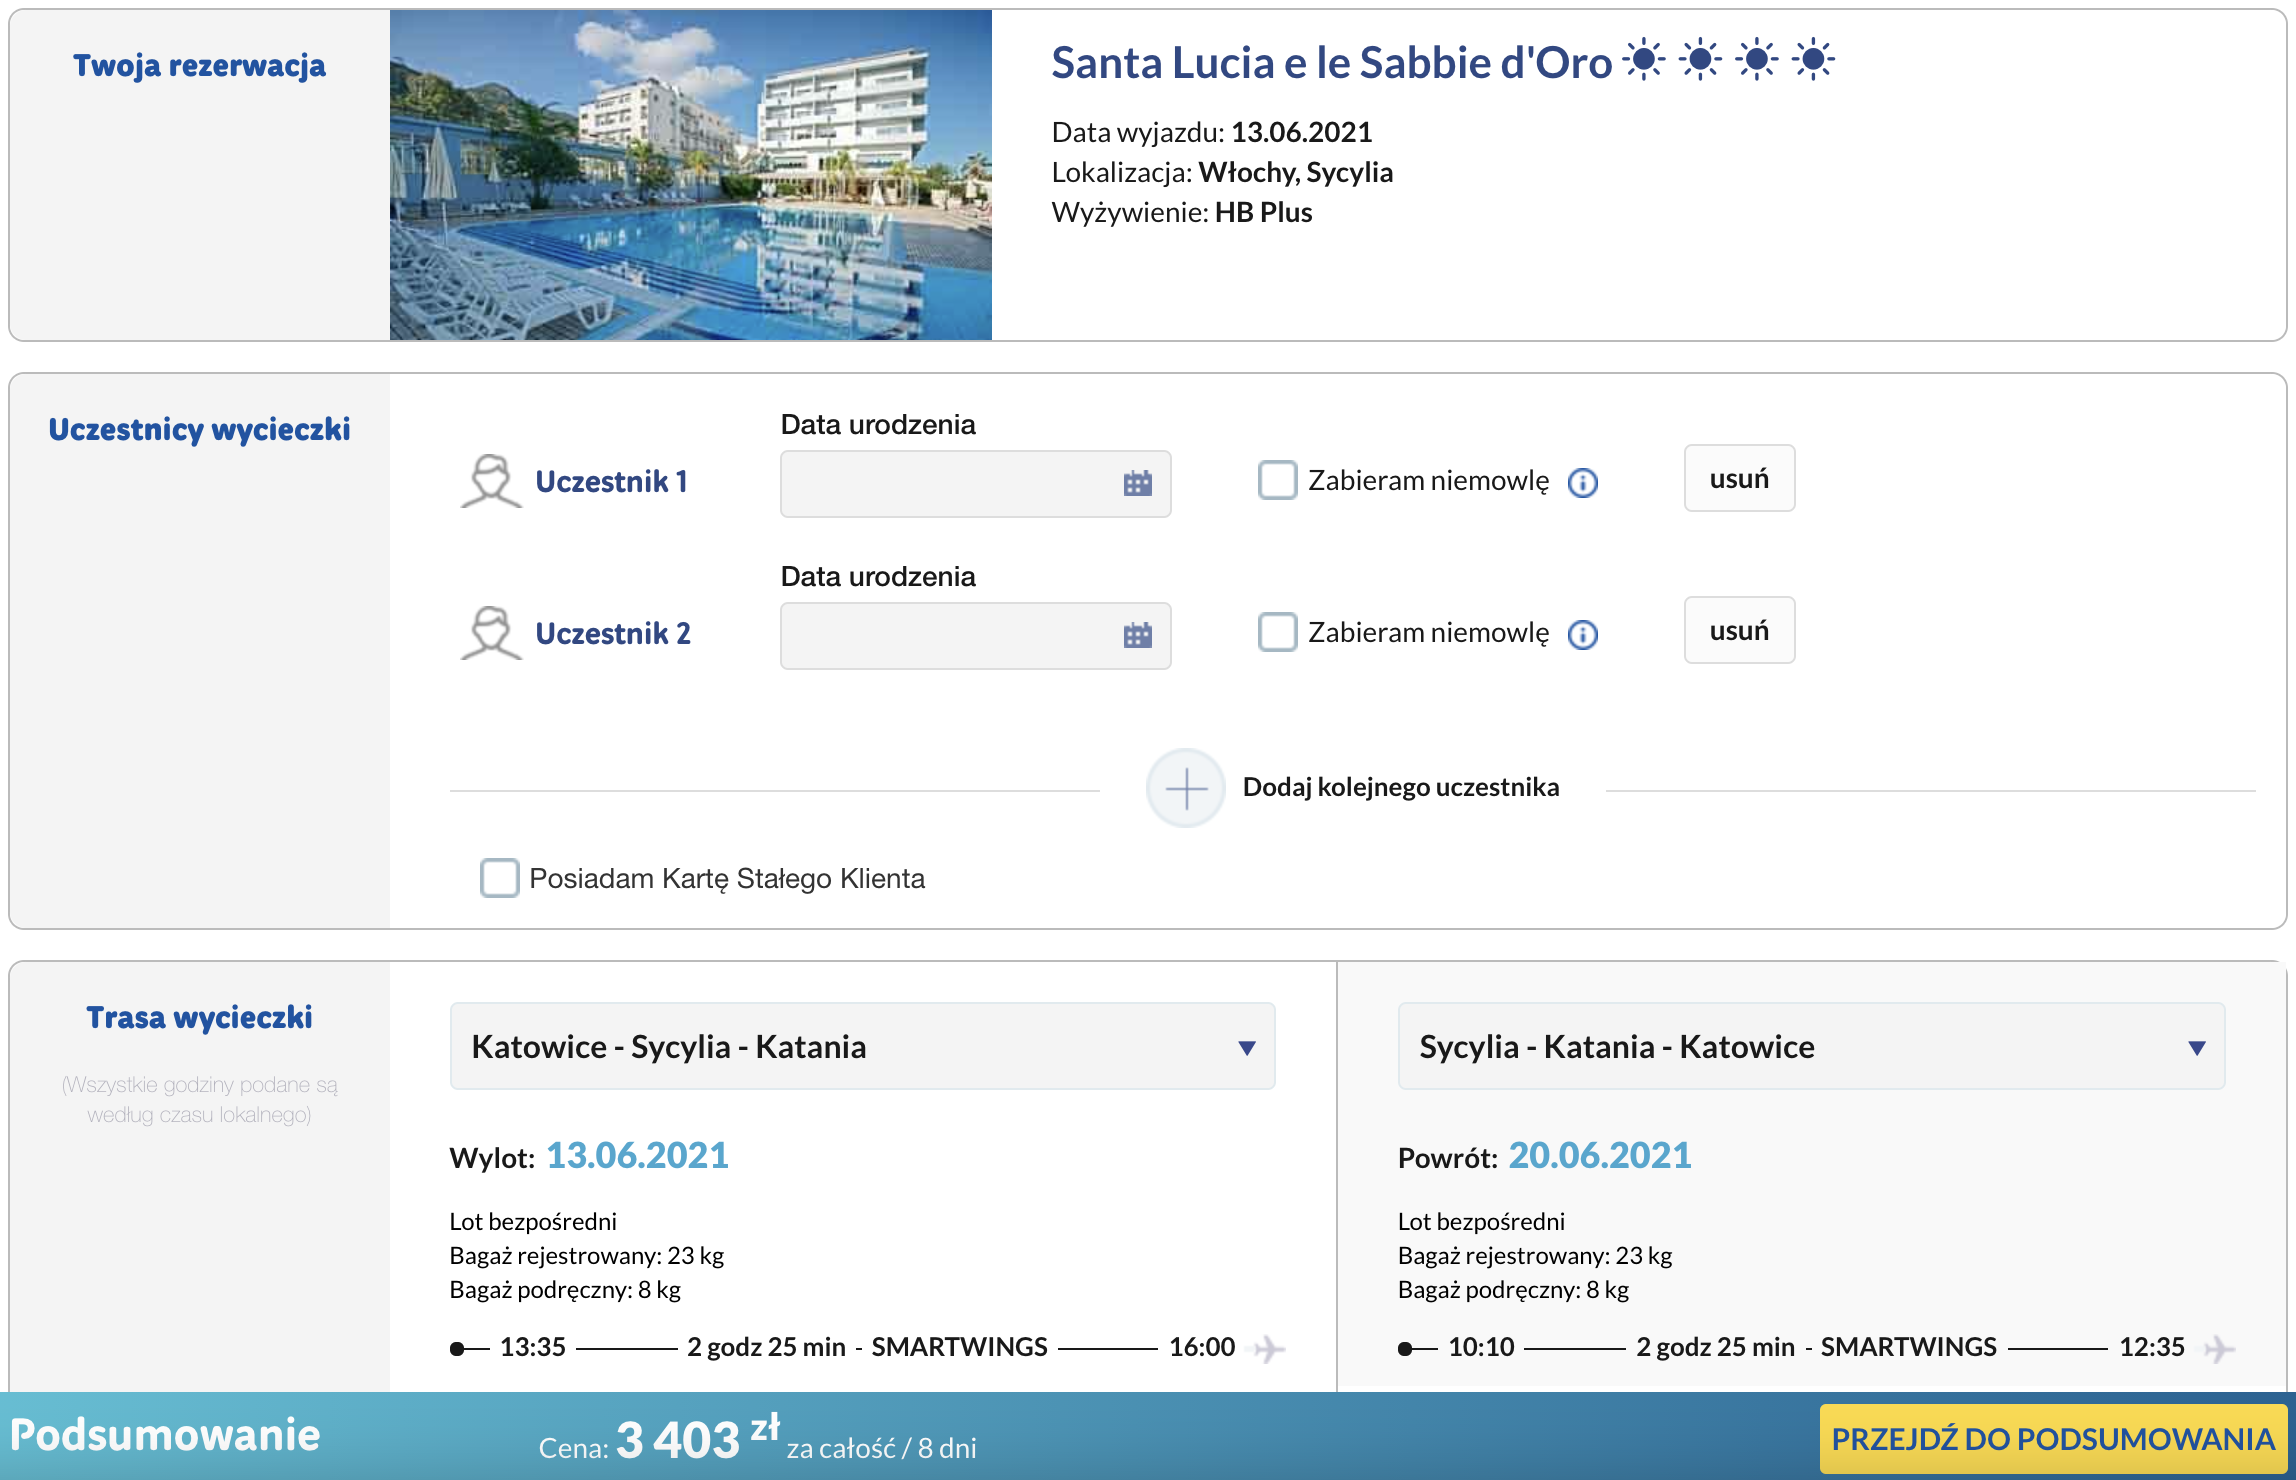The width and height of the screenshot is (2296, 1480).
Task: Click departure date 13.06.2021 under Wylot
Action: pos(638,1156)
